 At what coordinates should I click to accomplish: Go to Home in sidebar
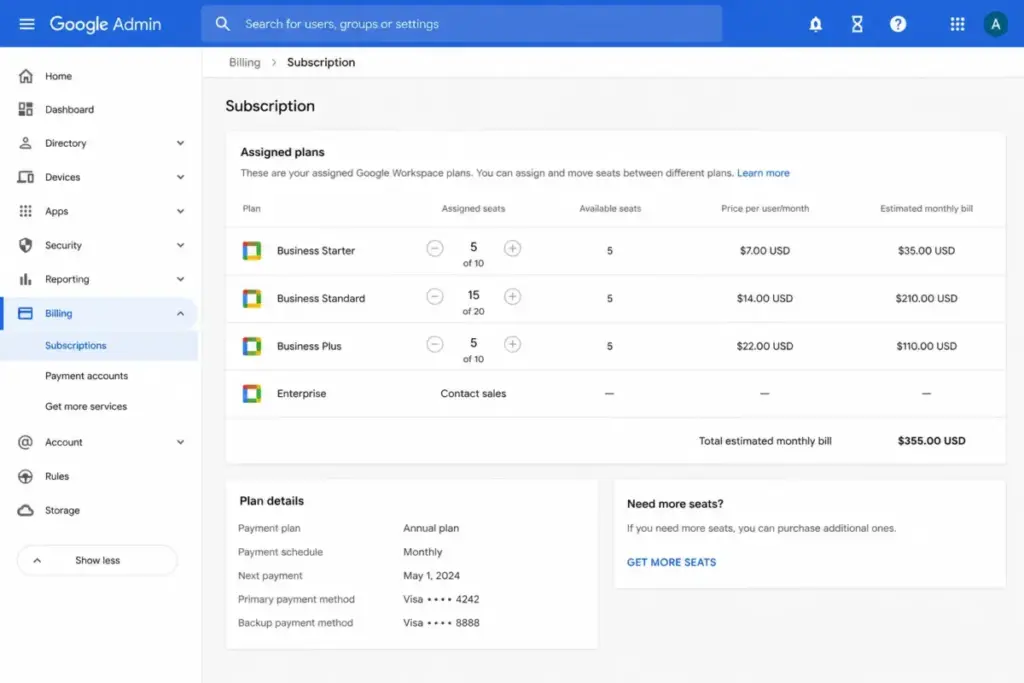pos(58,76)
